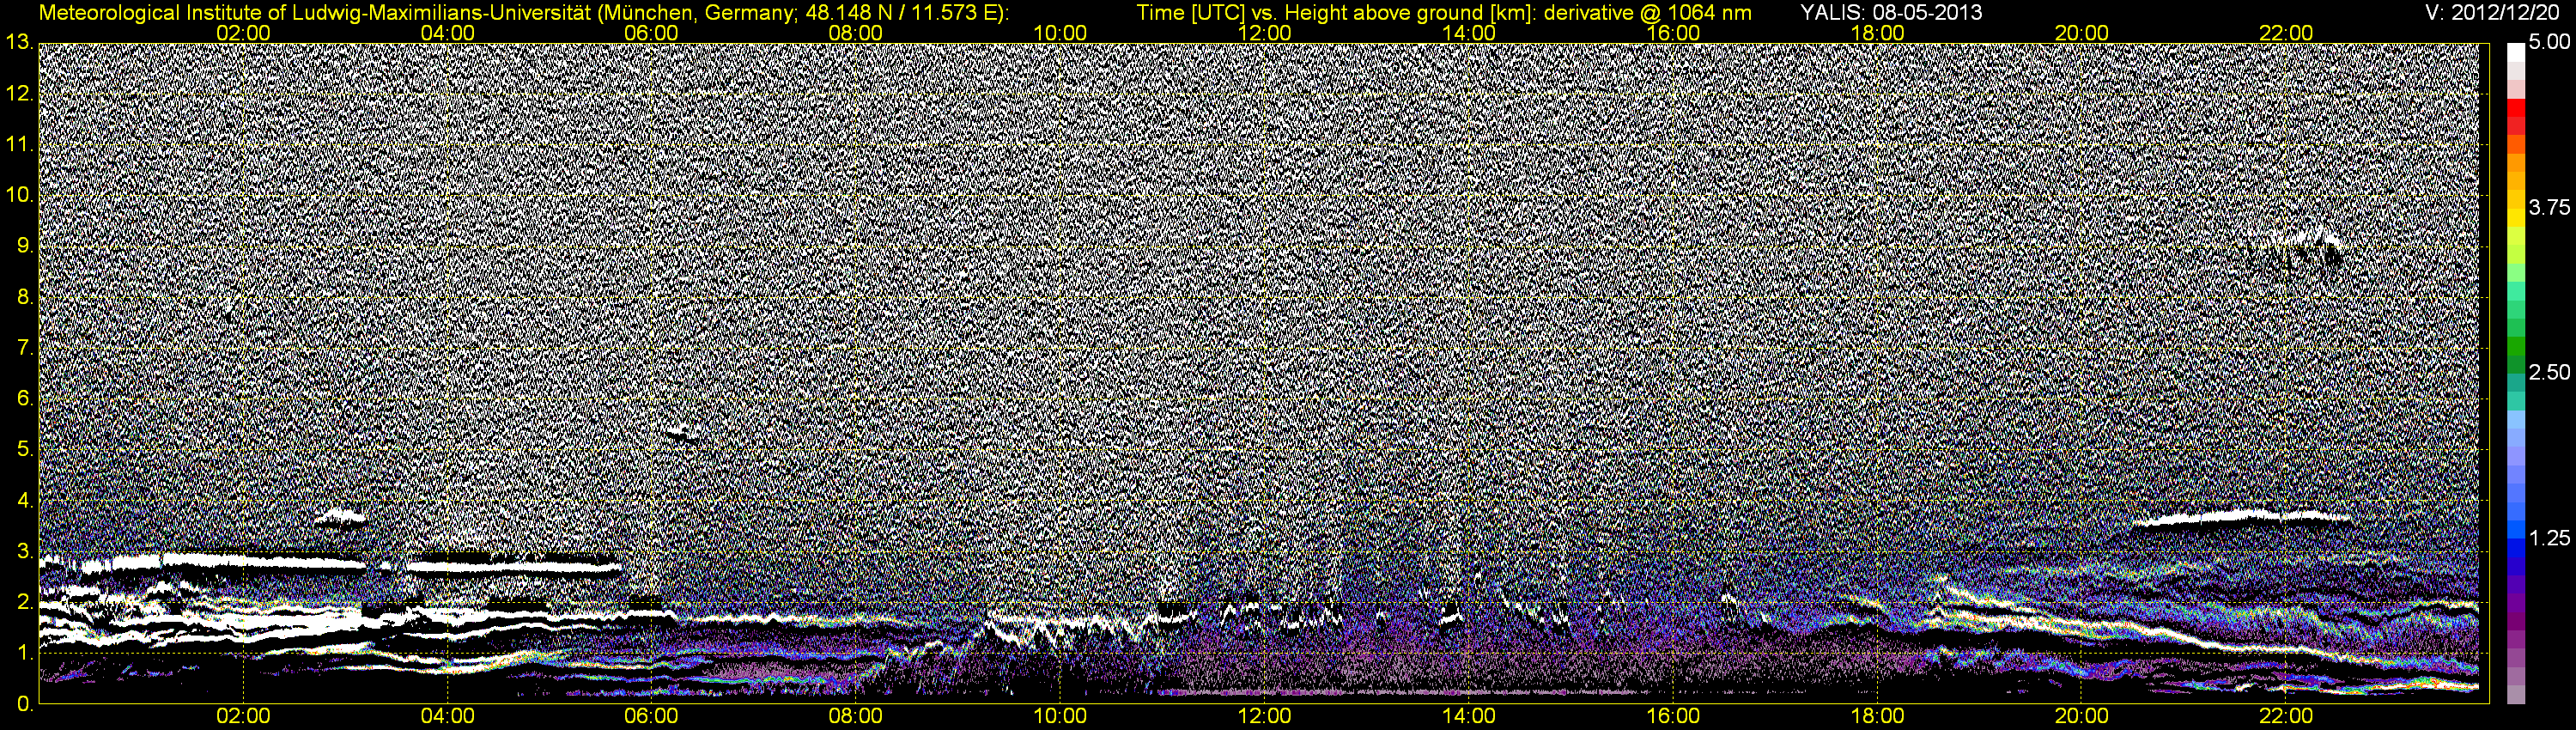Click the 06:00 label on the top time axis

(651, 33)
